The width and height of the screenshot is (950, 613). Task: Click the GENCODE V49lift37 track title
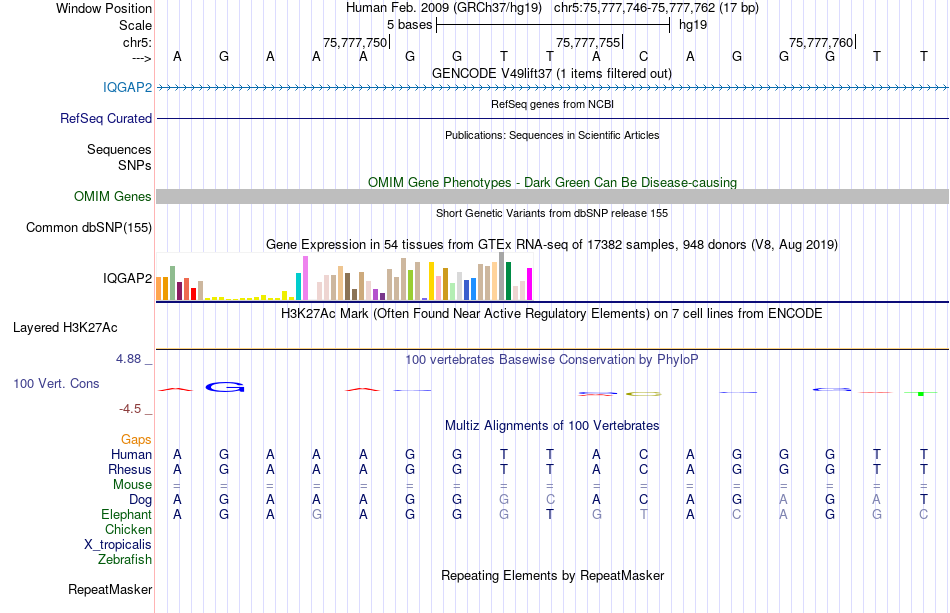coord(552,73)
